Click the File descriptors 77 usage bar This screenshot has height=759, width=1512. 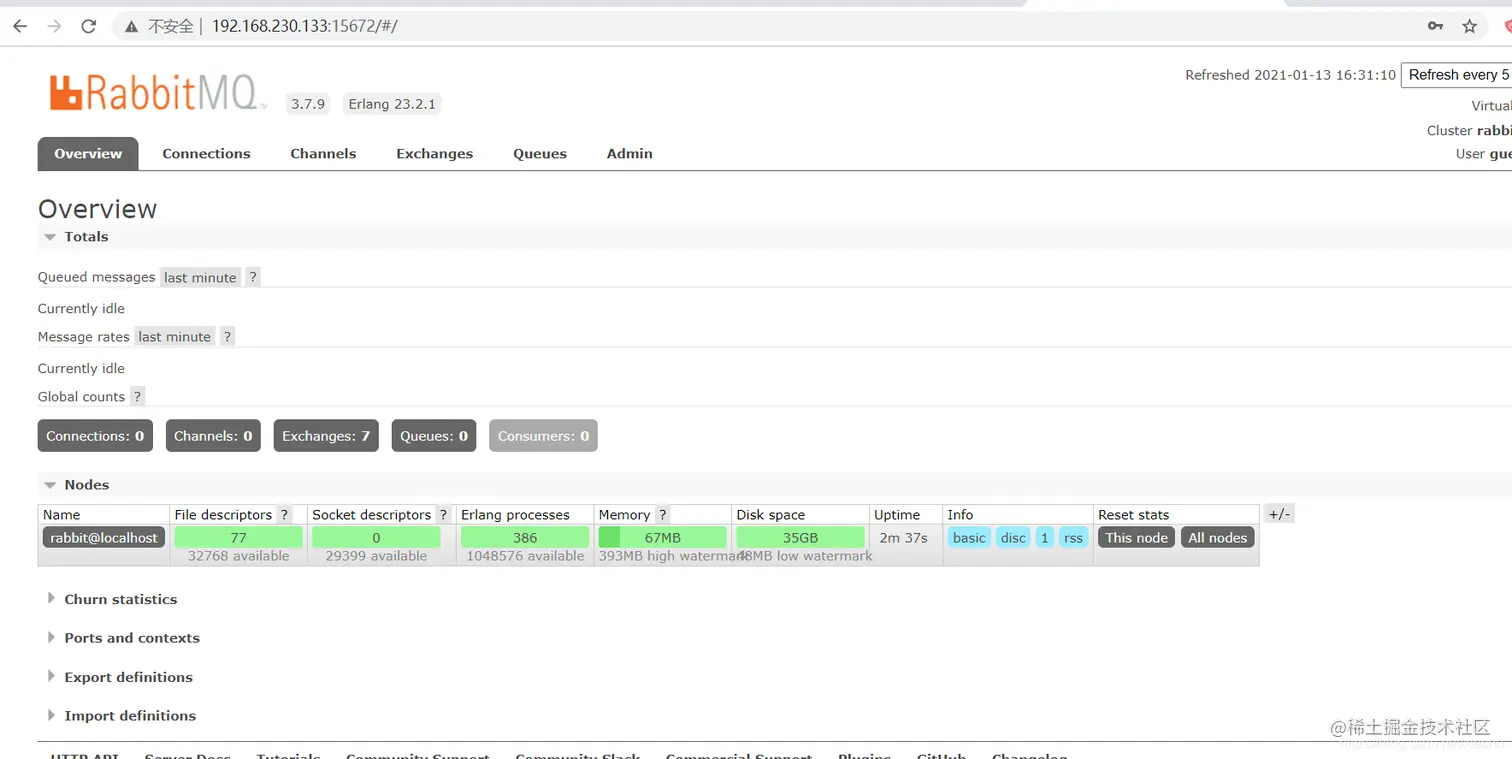point(238,538)
